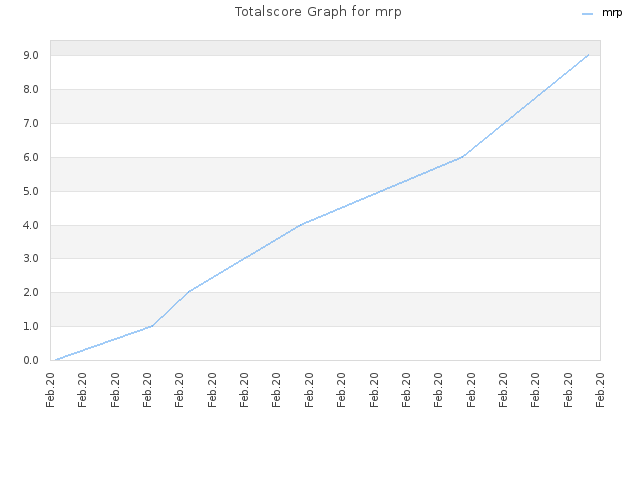Click the line's bend at score 6.0
This screenshot has width=640, height=480.
(x=462, y=157)
